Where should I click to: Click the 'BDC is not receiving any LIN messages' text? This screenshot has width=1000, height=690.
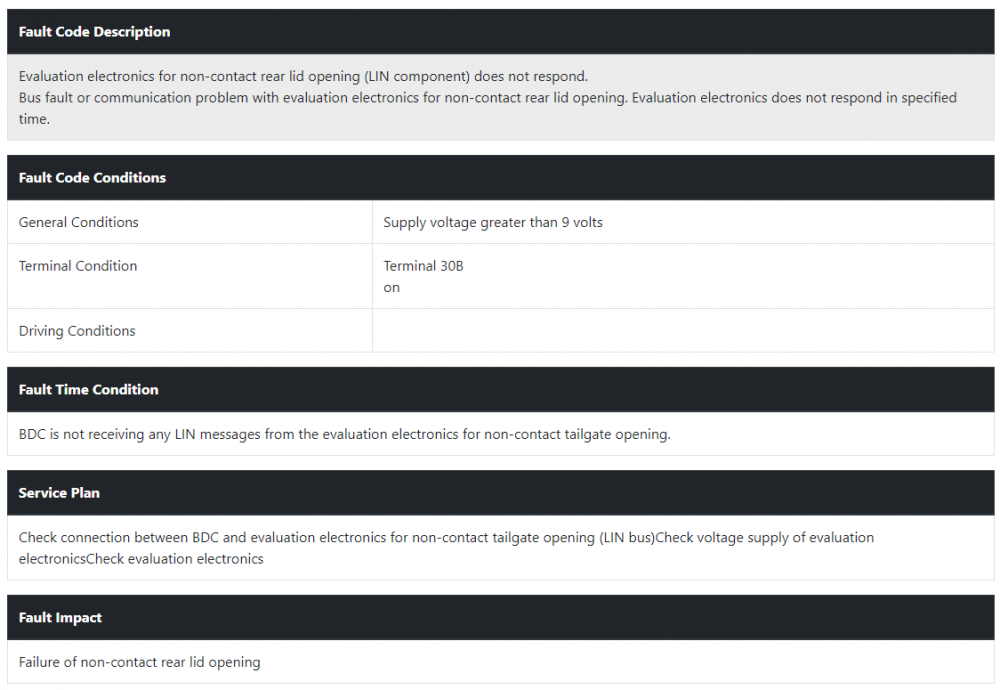click(x=344, y=434)
